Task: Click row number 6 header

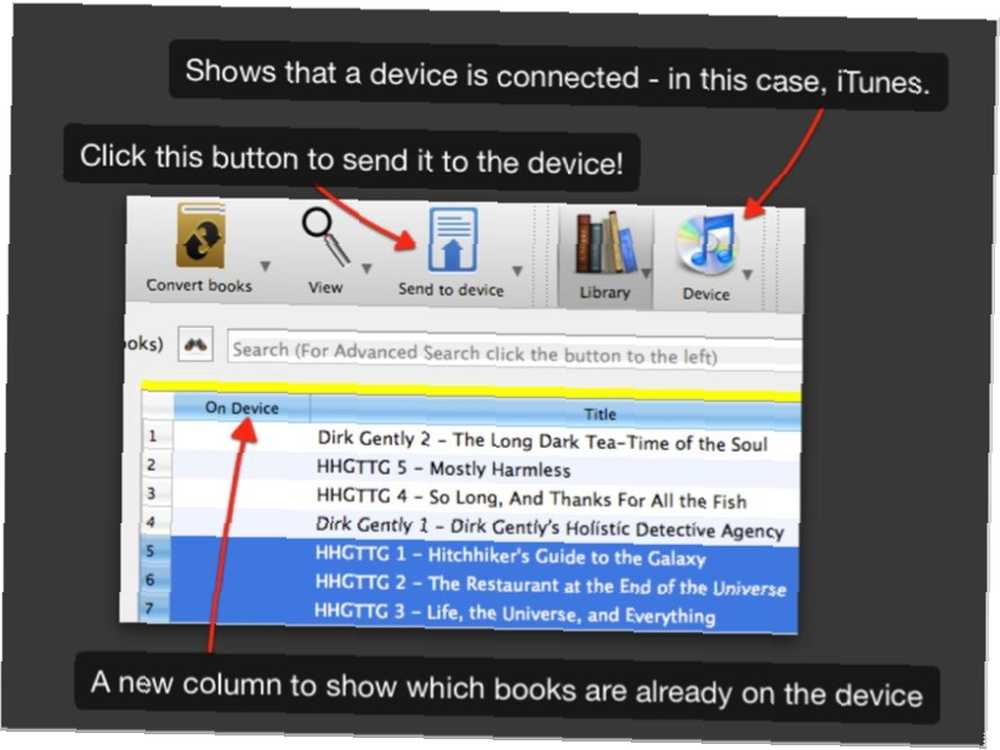Action: [154, 580]
